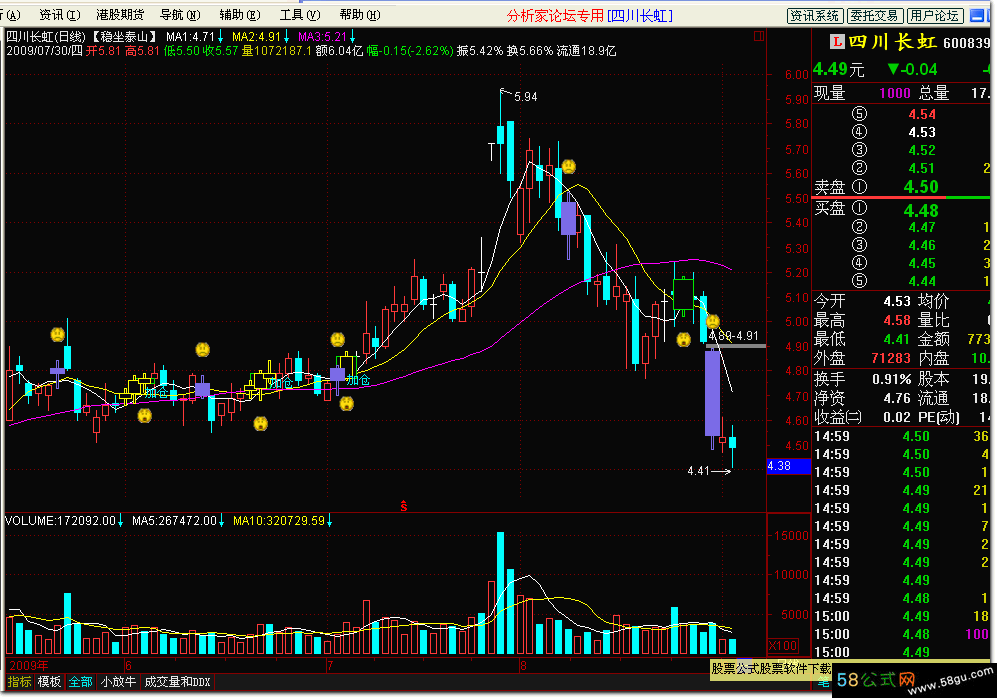Select the circled 4 beside sell price 4.53
Screen dimensions: 997x698
pos(859,132)
